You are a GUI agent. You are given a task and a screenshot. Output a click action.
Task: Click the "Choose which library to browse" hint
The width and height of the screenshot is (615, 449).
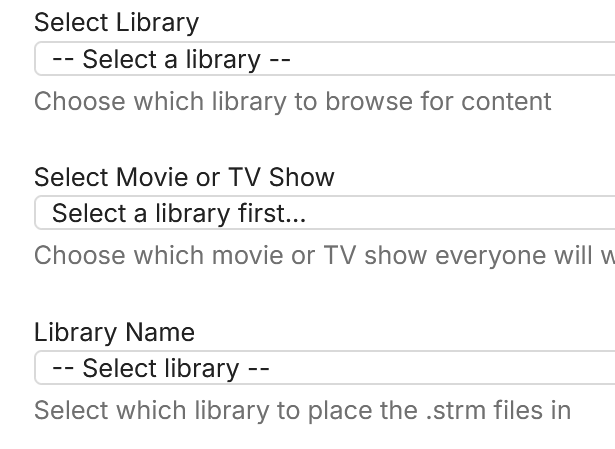pyautogui.click(x=292, y=101)
